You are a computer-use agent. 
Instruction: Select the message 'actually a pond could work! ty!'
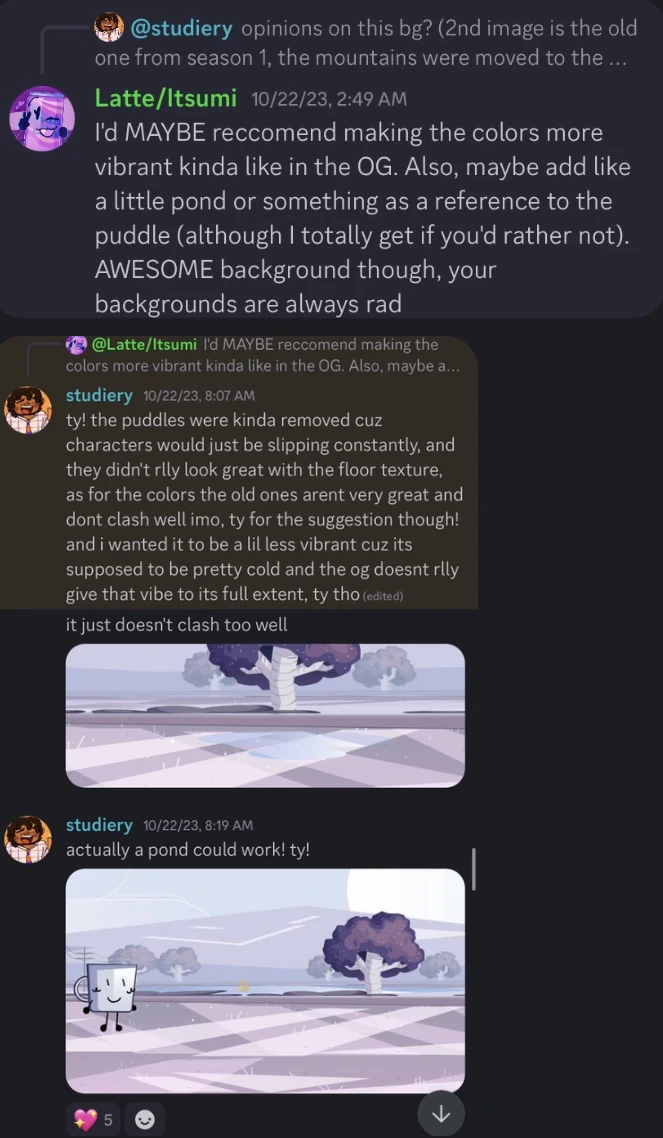[x=188, y=850]
